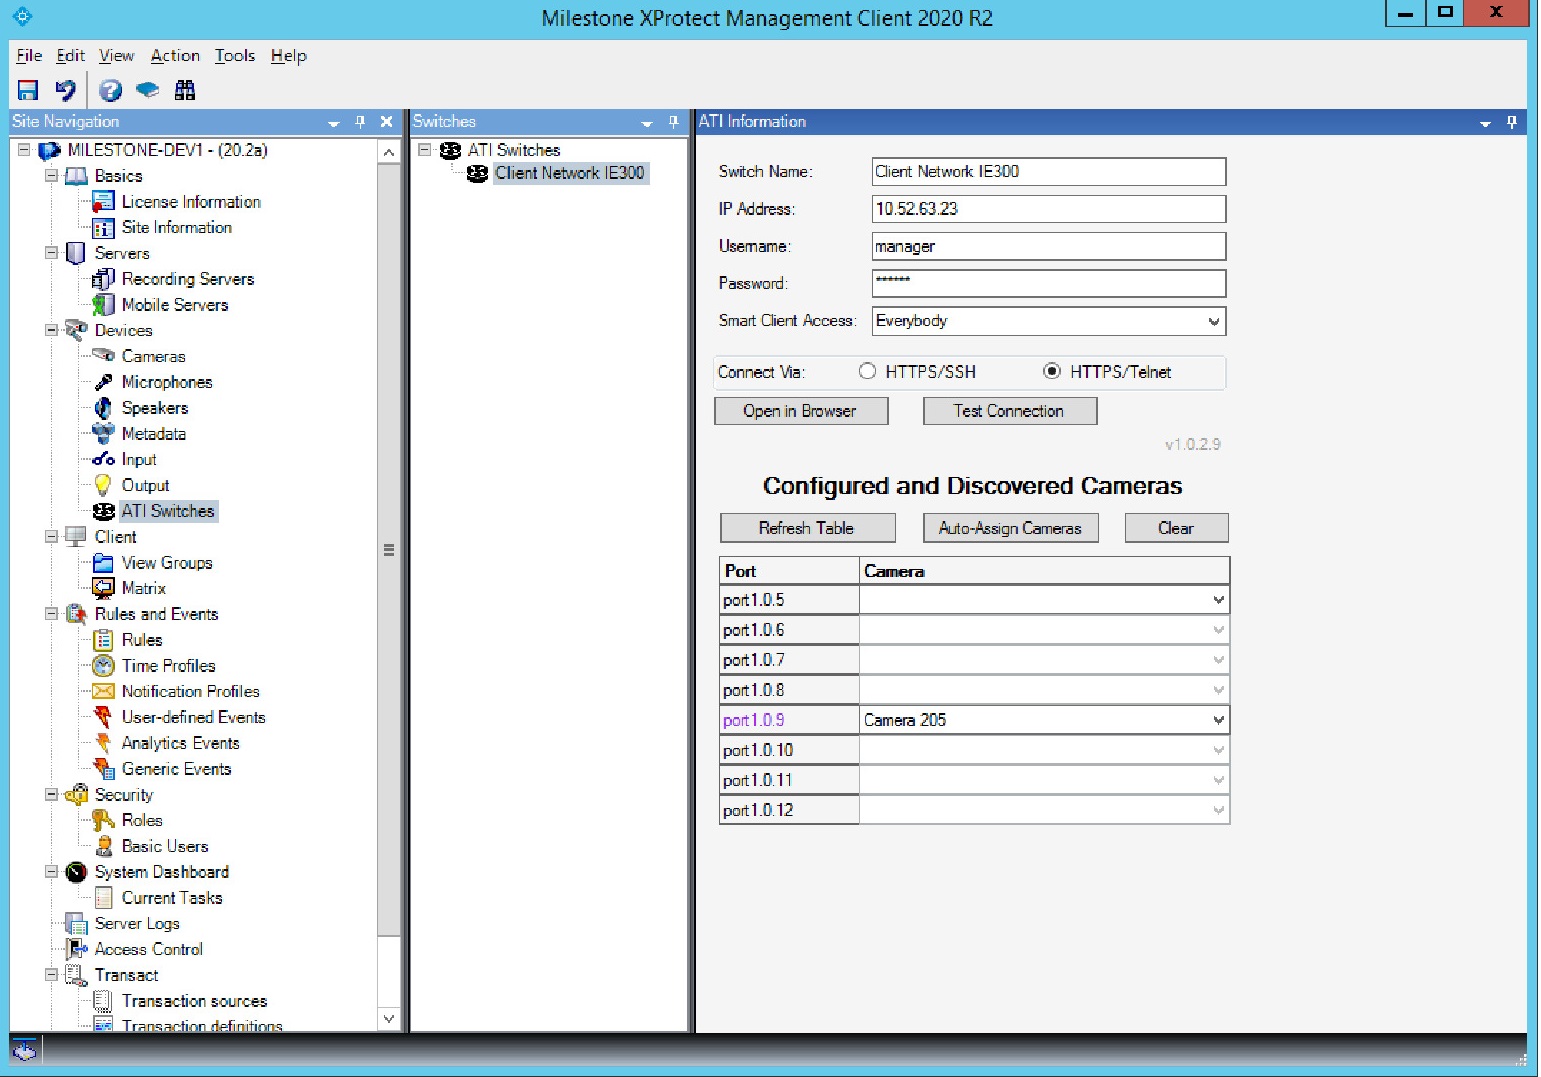This screenshot has width=1541, height=1077.
Task: Open the Smart Client Access dropdown
Action: coord(1214,322)
